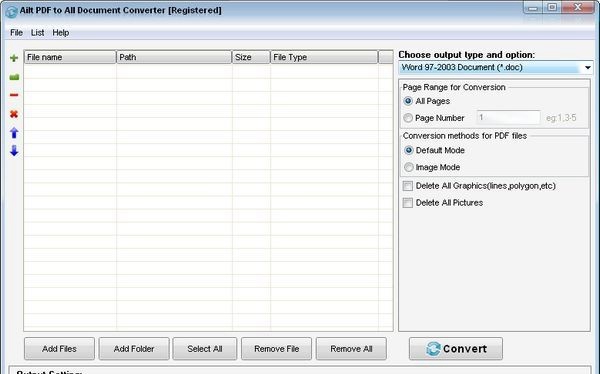This screenshot has width=600, height=374.
Task: Click the Add Files button
Action: pyautogui.click(x=59, y=349)
